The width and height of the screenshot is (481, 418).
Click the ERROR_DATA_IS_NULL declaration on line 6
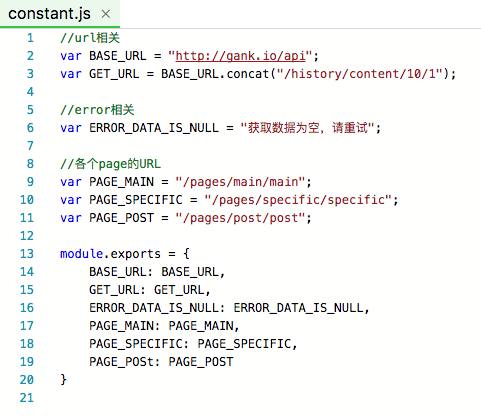tap(154, 128)
